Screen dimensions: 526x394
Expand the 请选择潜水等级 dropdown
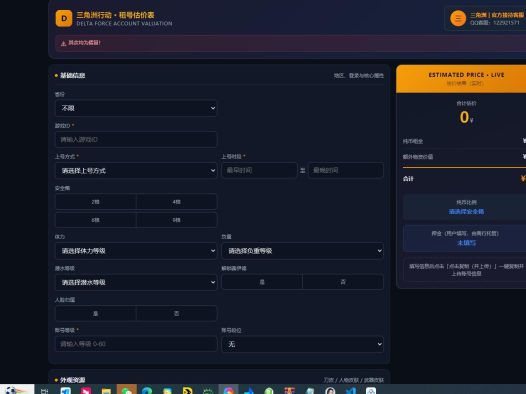click(136, 282)
